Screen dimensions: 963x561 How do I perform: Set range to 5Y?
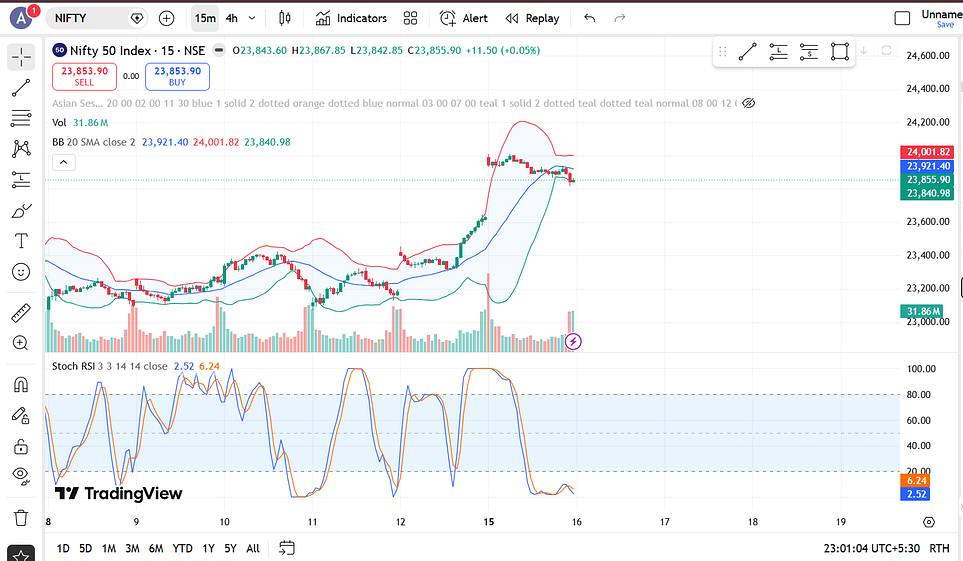(x=230, y=548)
